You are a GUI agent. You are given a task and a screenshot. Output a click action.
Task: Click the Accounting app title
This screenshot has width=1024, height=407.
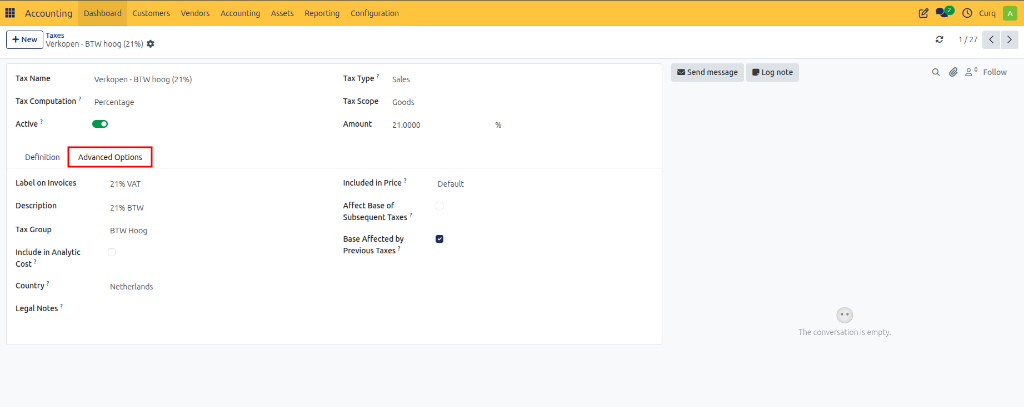click(x=49, y=13)
